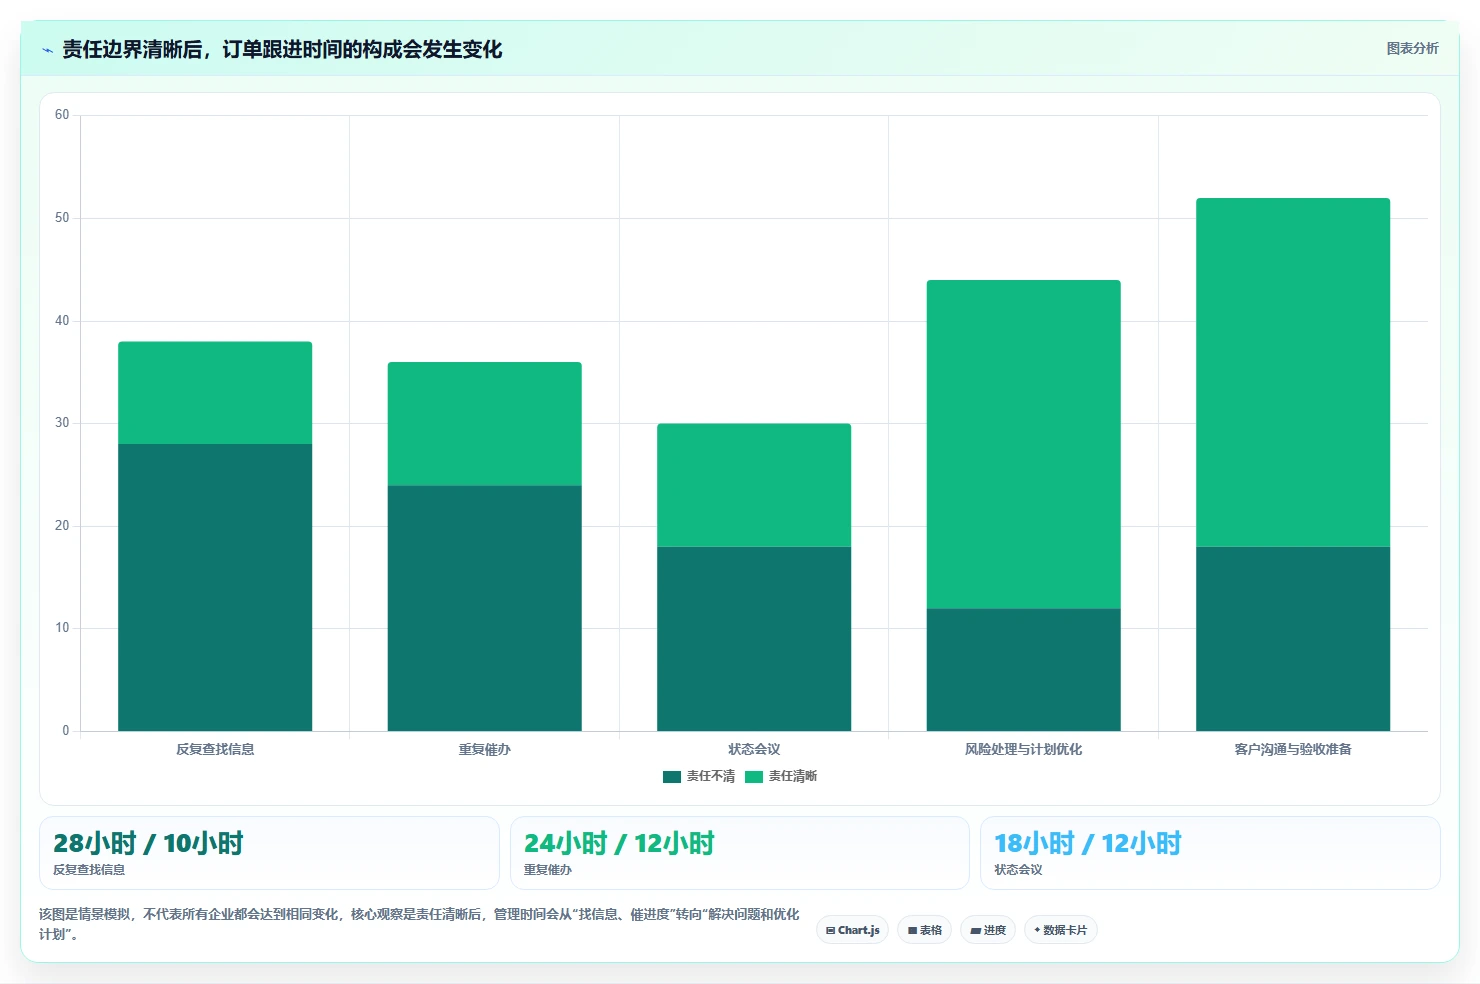The image size is (1480, 984).
Task: Toggle the 责任不清 legend item
Action: pos(699,776)
